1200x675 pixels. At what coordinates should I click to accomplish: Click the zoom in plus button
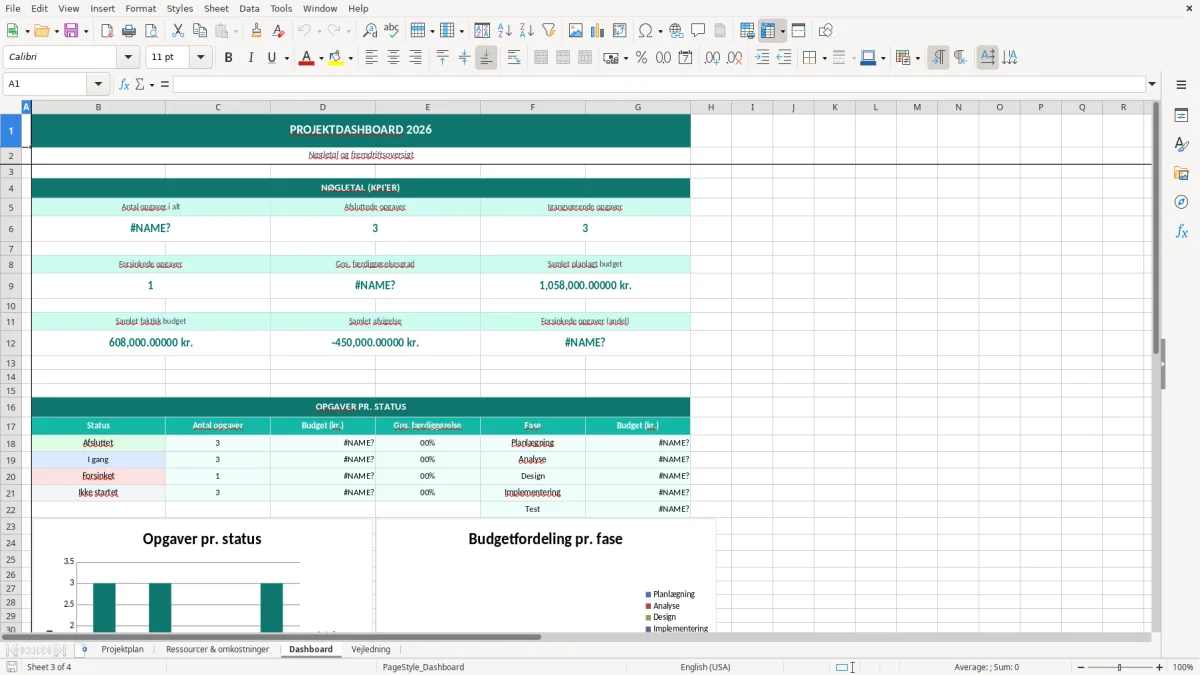1160,667
